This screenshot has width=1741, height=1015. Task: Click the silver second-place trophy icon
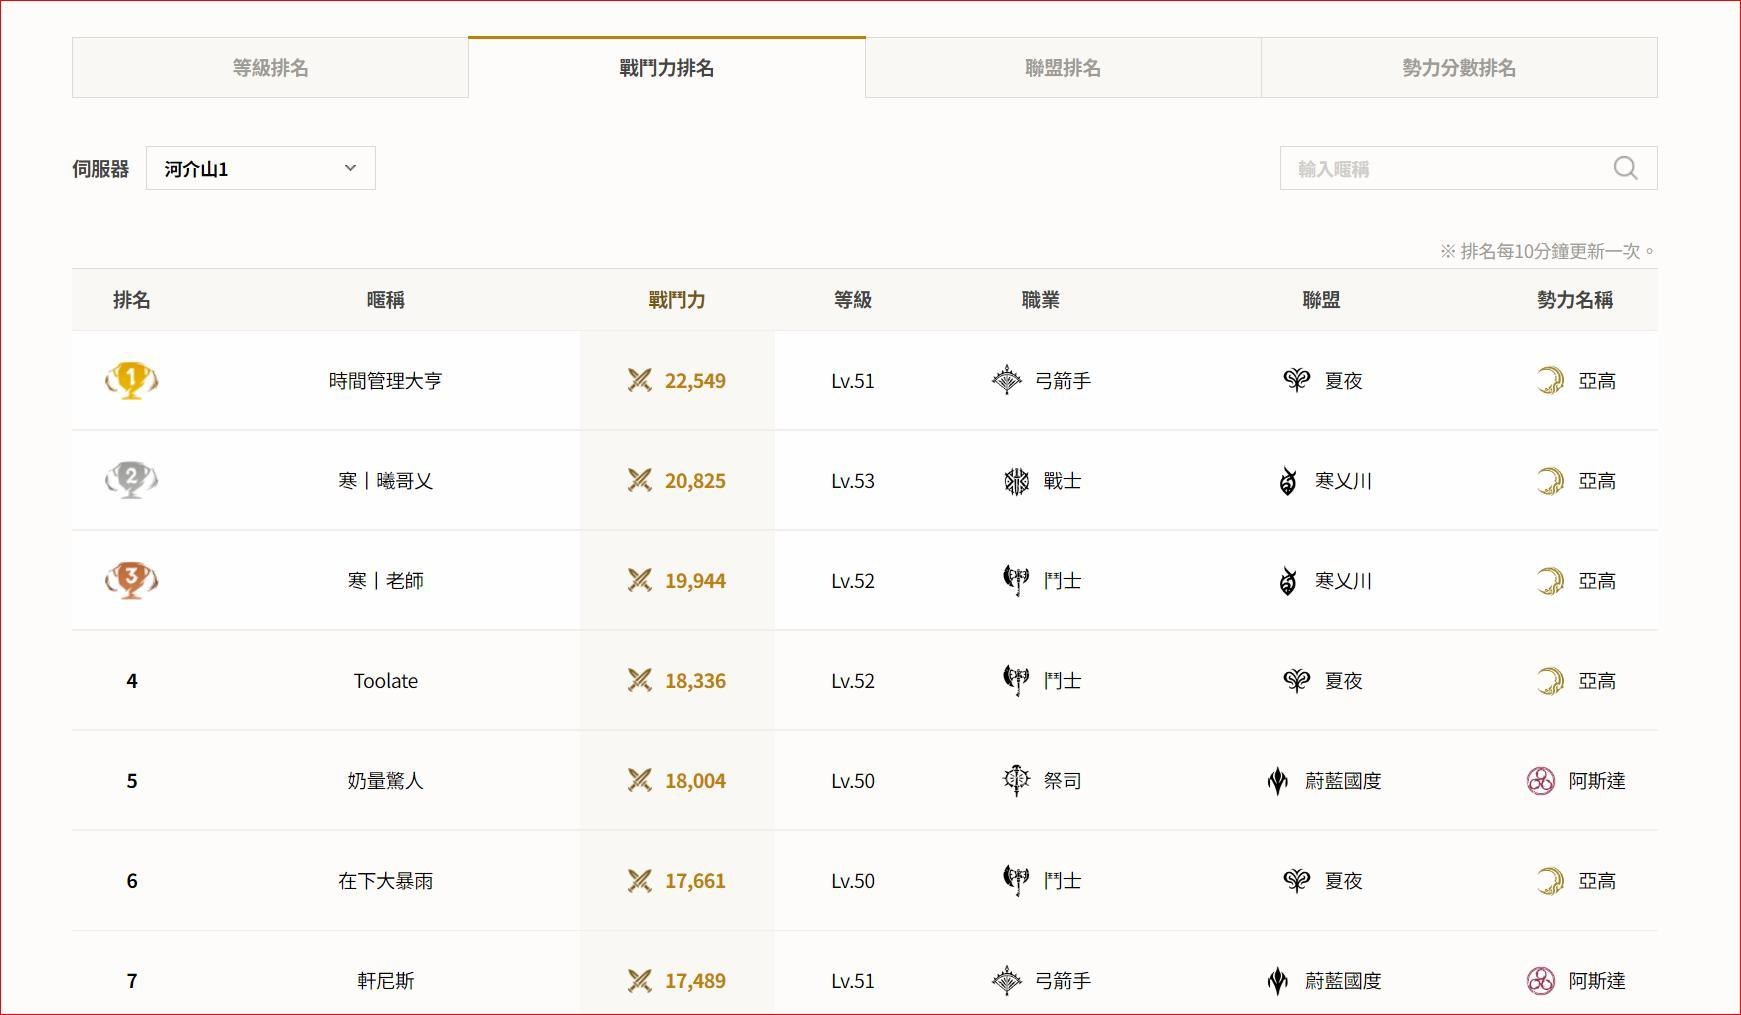tap(131, 480)
